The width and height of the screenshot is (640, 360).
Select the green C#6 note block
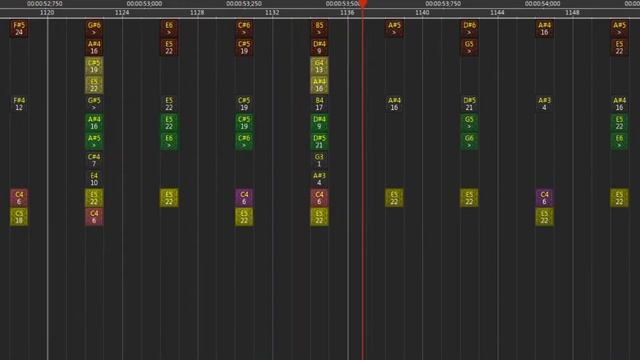click(244, 141)
